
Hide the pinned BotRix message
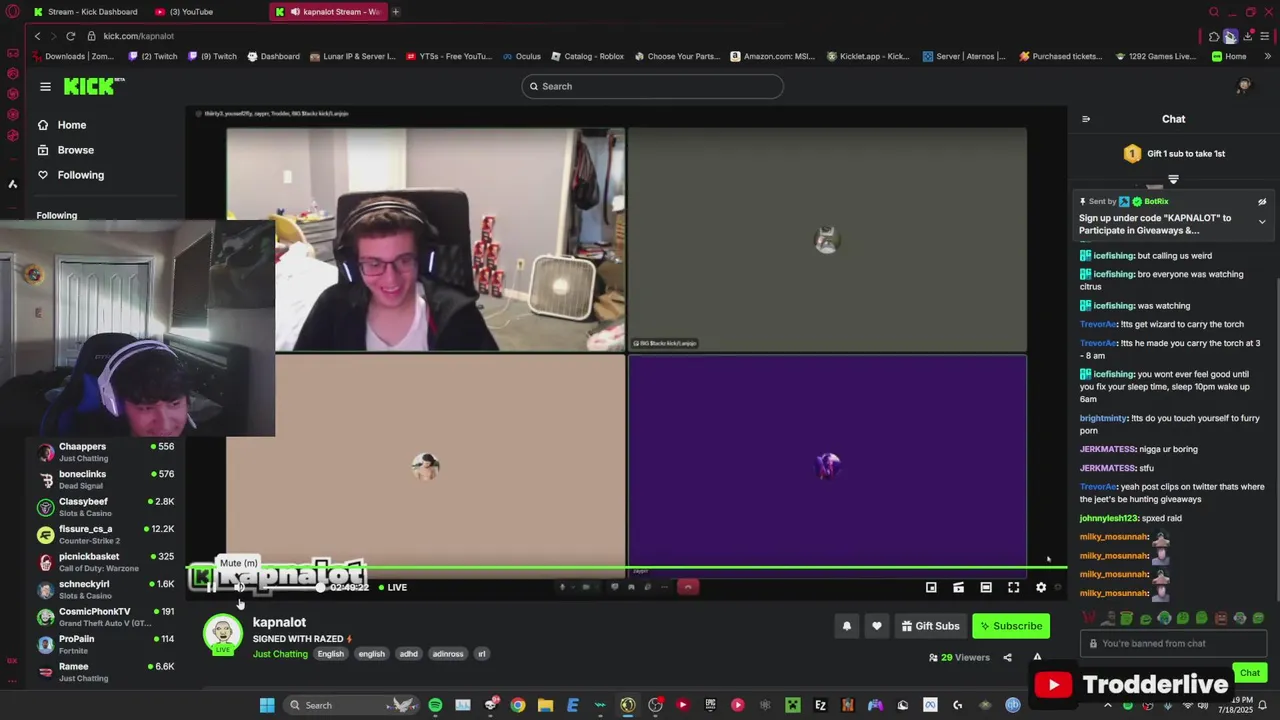pos(1262,201)
